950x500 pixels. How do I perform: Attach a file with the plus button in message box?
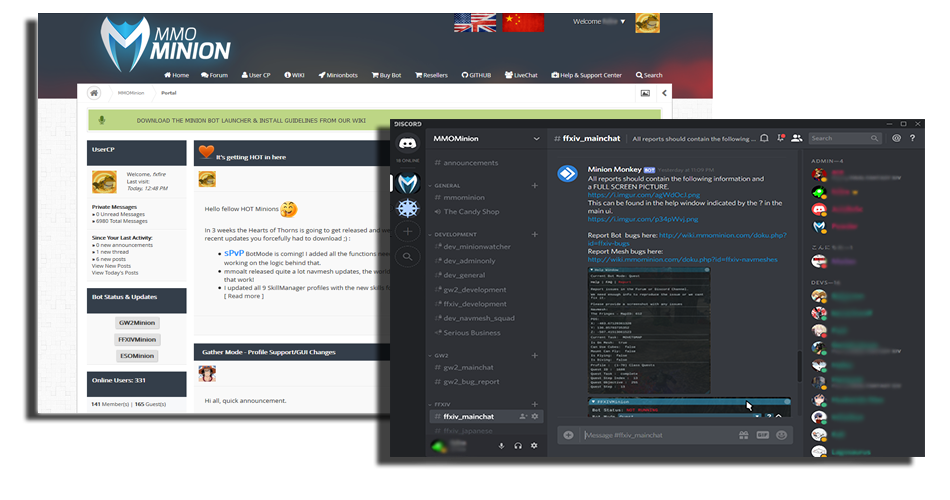pos(568,435)
